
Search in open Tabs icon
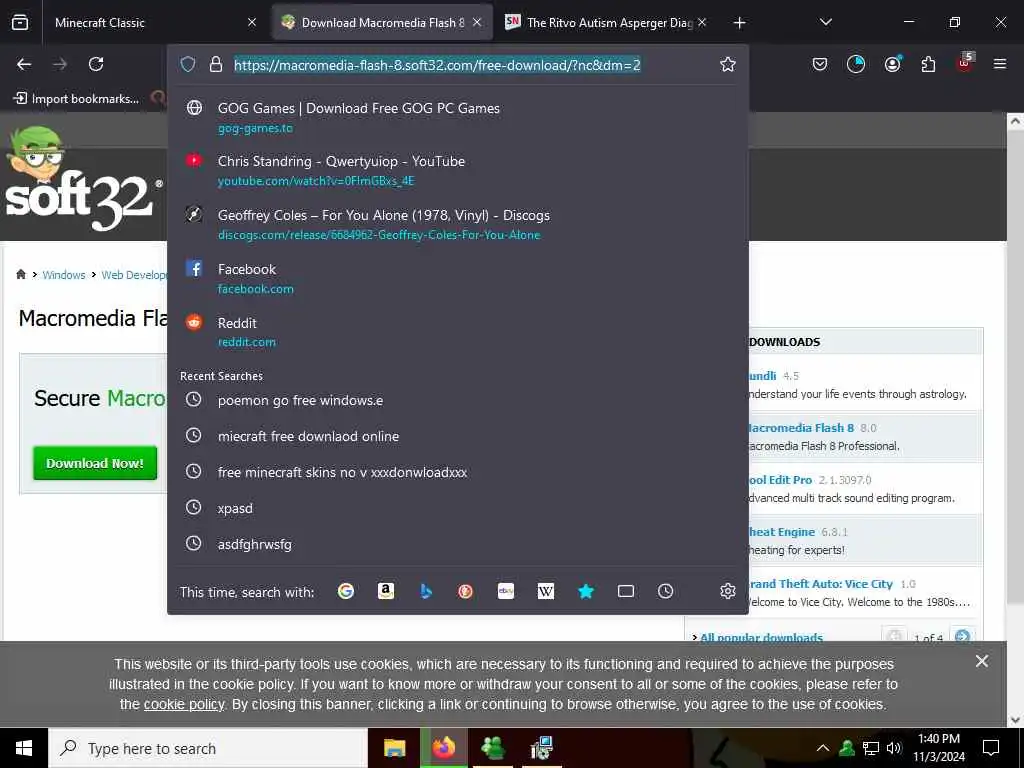(626, 591)
